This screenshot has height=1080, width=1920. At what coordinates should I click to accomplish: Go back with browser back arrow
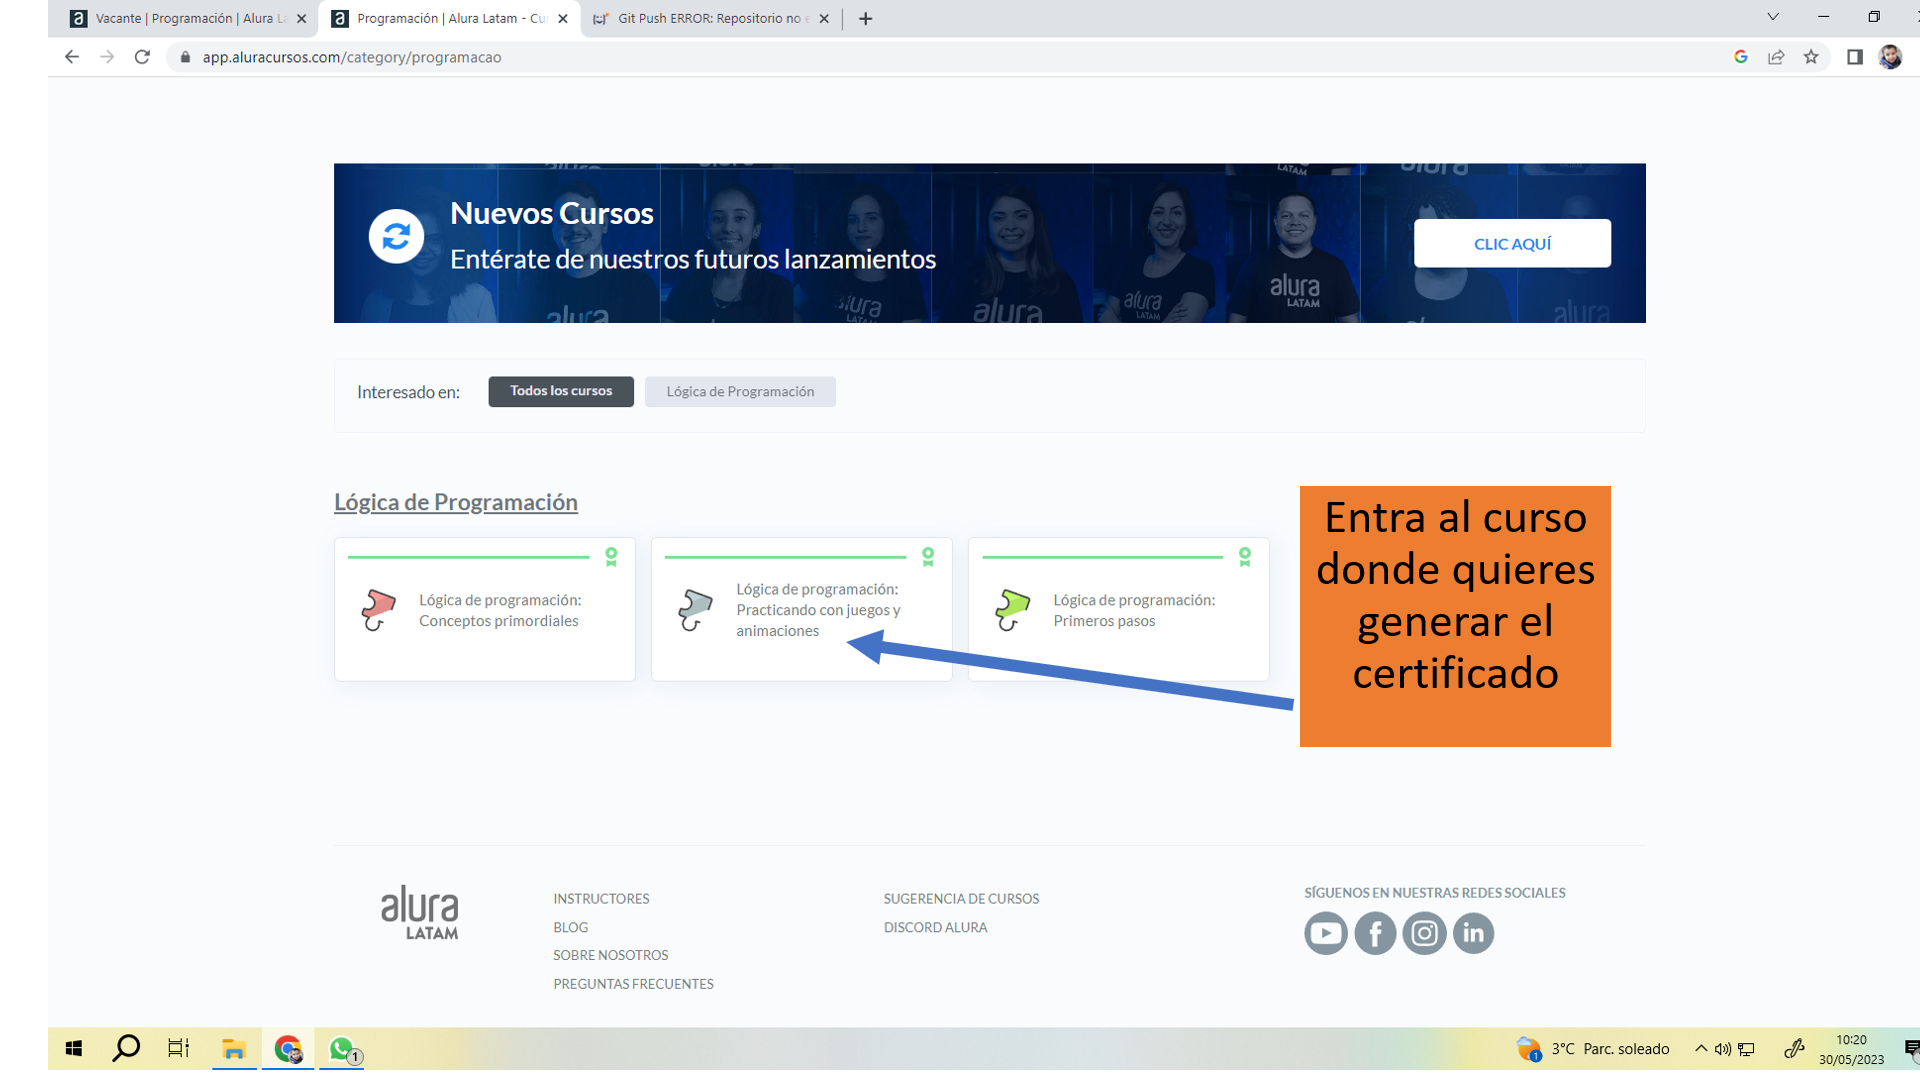pyautogui.click(x=72, y=57)
